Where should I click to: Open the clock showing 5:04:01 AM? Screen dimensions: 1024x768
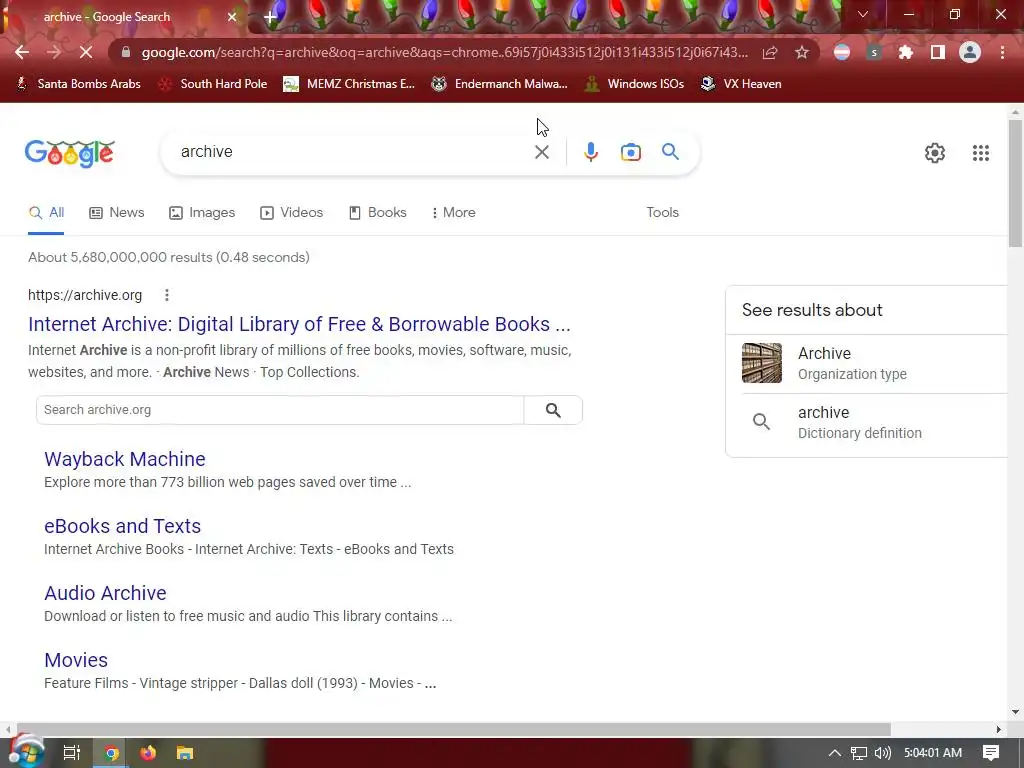pos(933,753)
